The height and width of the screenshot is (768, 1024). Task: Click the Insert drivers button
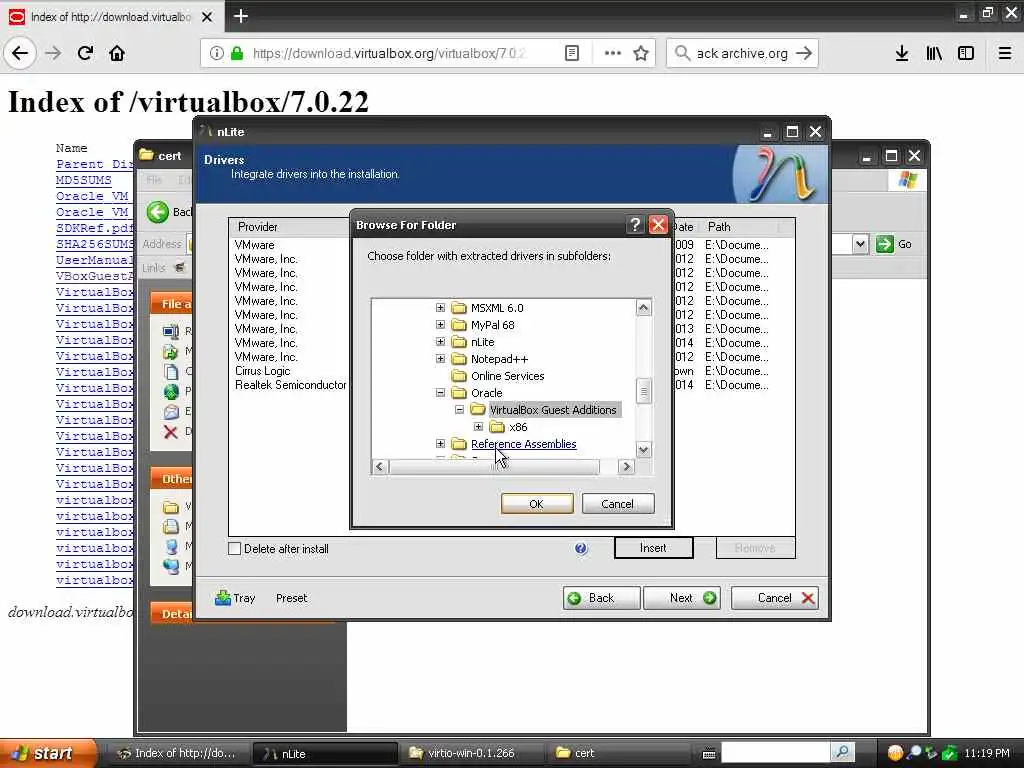click(x=653, y=548)
